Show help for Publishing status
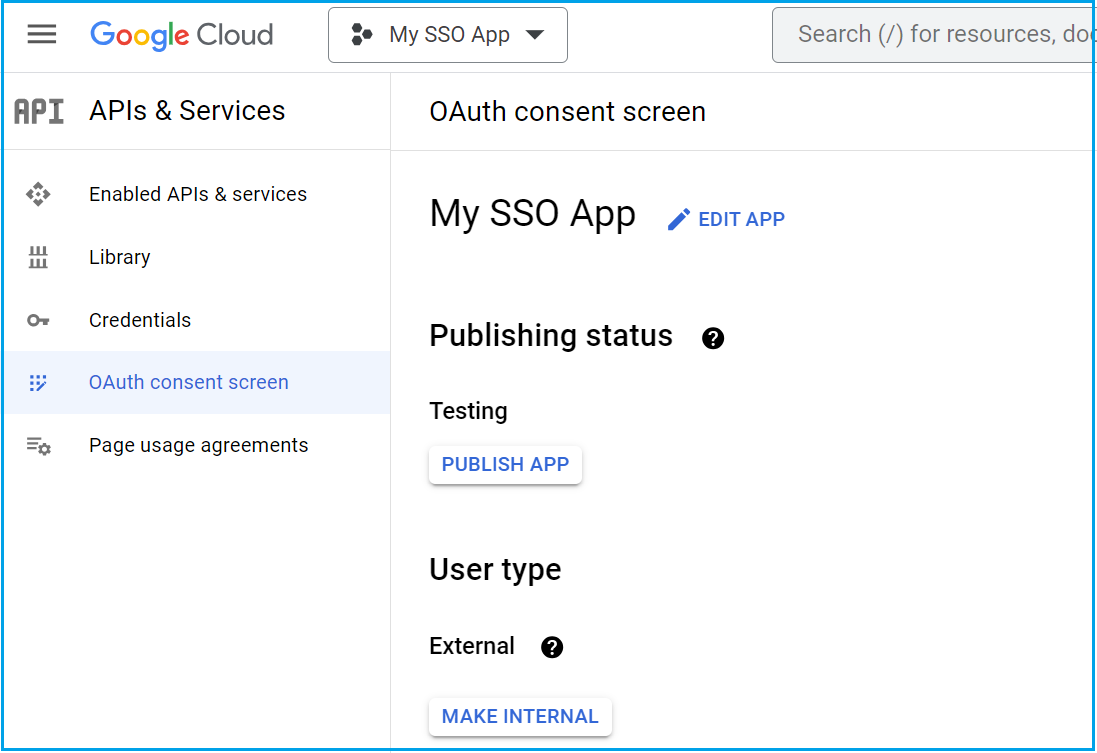 pyautogui.click(x=713, y=338)
